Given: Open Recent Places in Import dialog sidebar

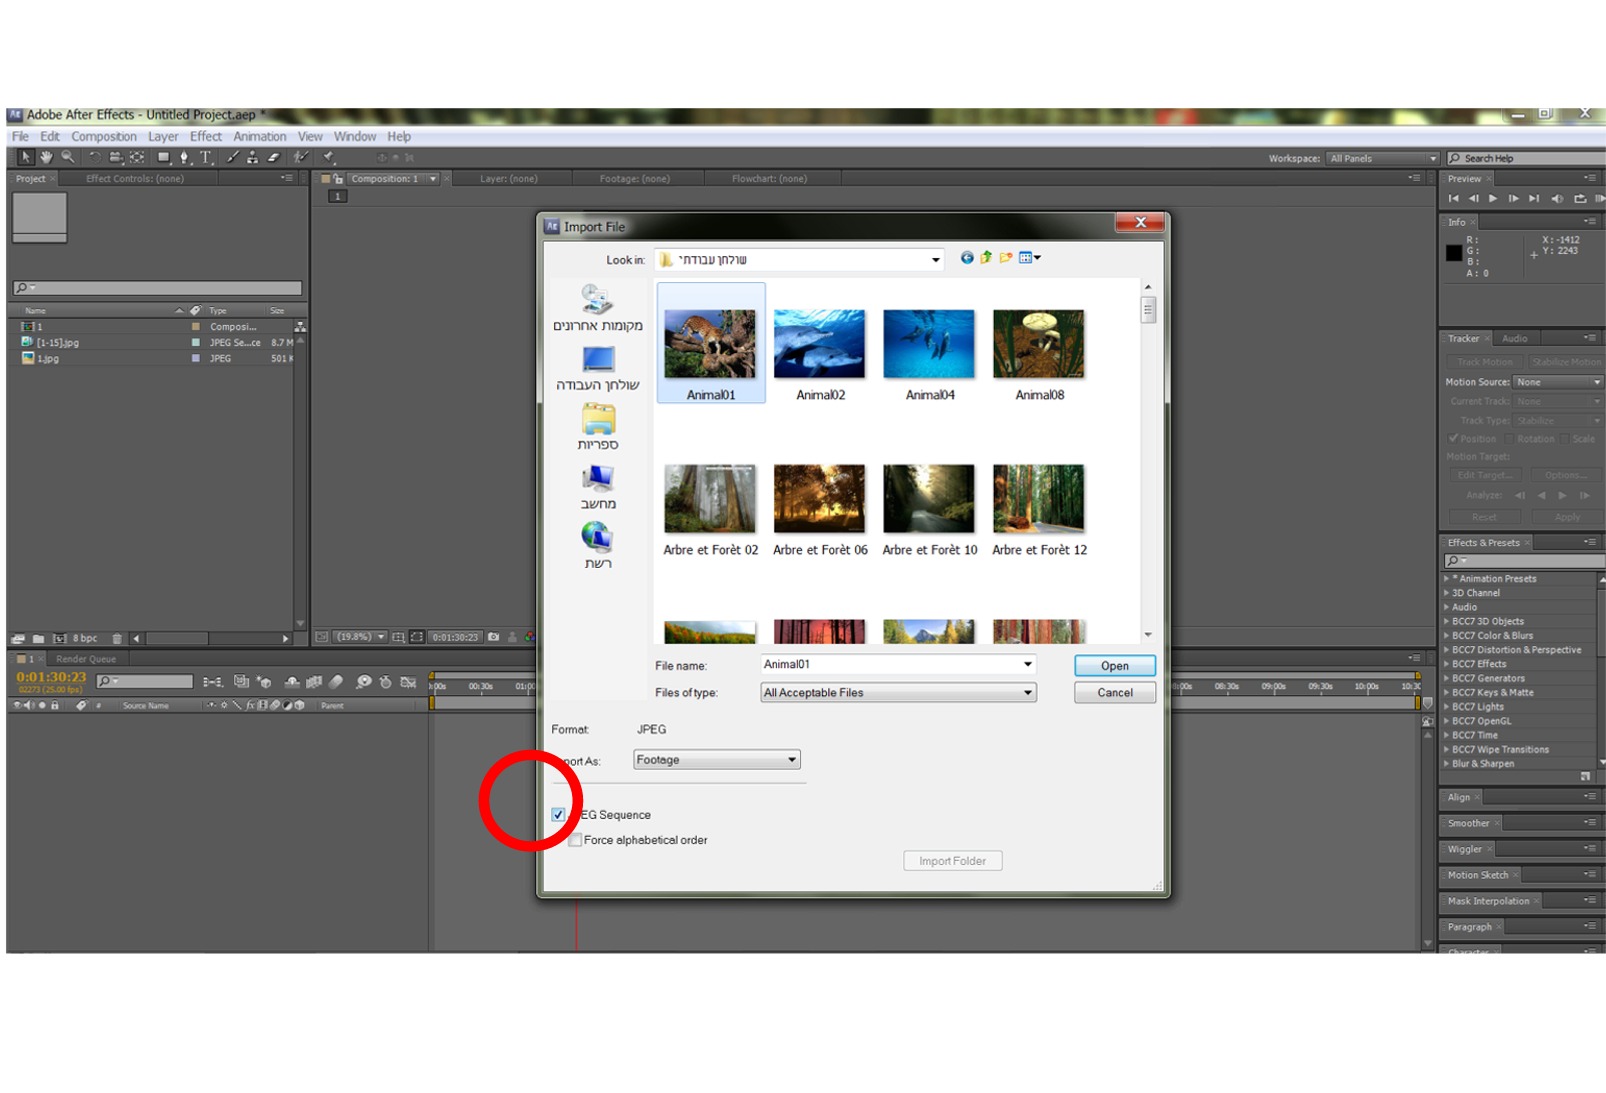Looking at the screenshot, I should pyautogui.click(x=598, y=308).
